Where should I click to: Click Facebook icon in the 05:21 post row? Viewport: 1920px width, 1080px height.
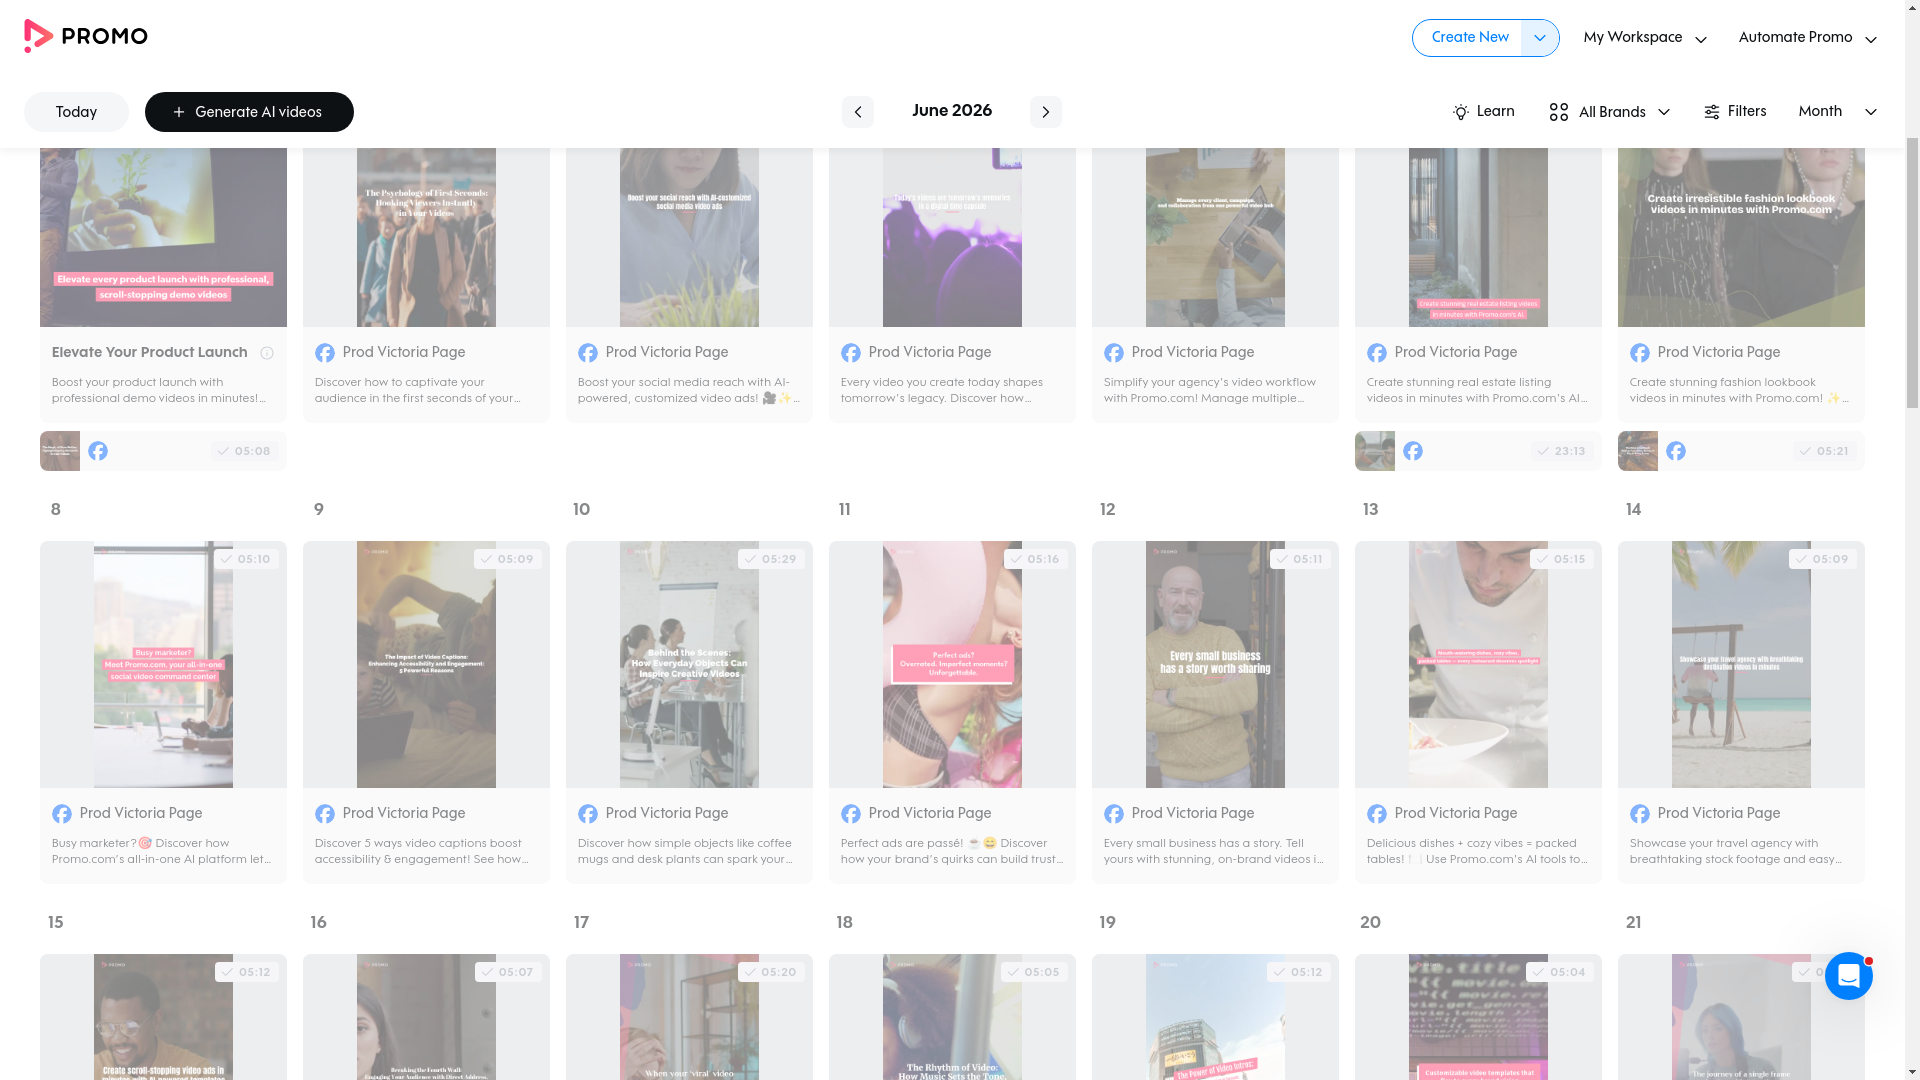pos(1676,451)
